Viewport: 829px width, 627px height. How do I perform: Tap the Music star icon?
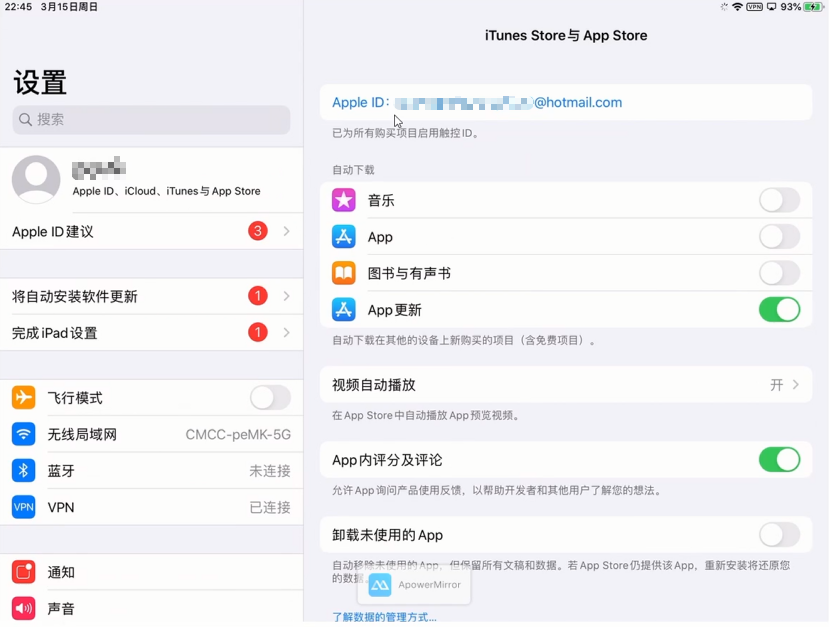(344, 200)
